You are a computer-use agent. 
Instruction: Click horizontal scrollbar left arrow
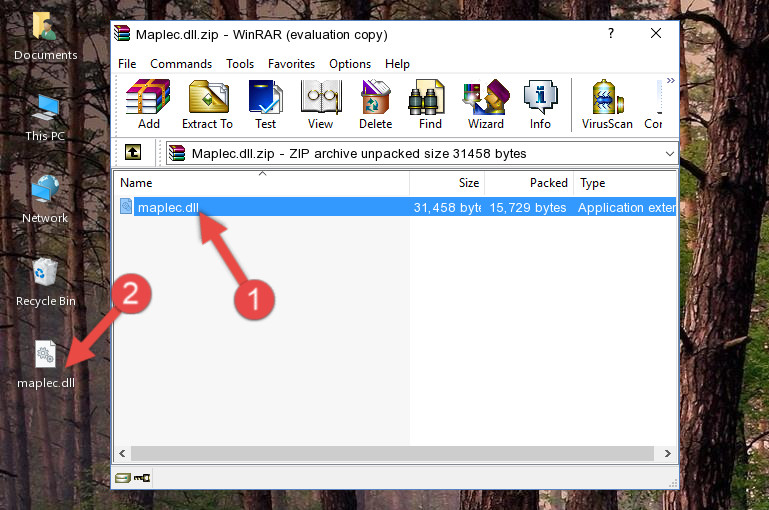(123, 454)
